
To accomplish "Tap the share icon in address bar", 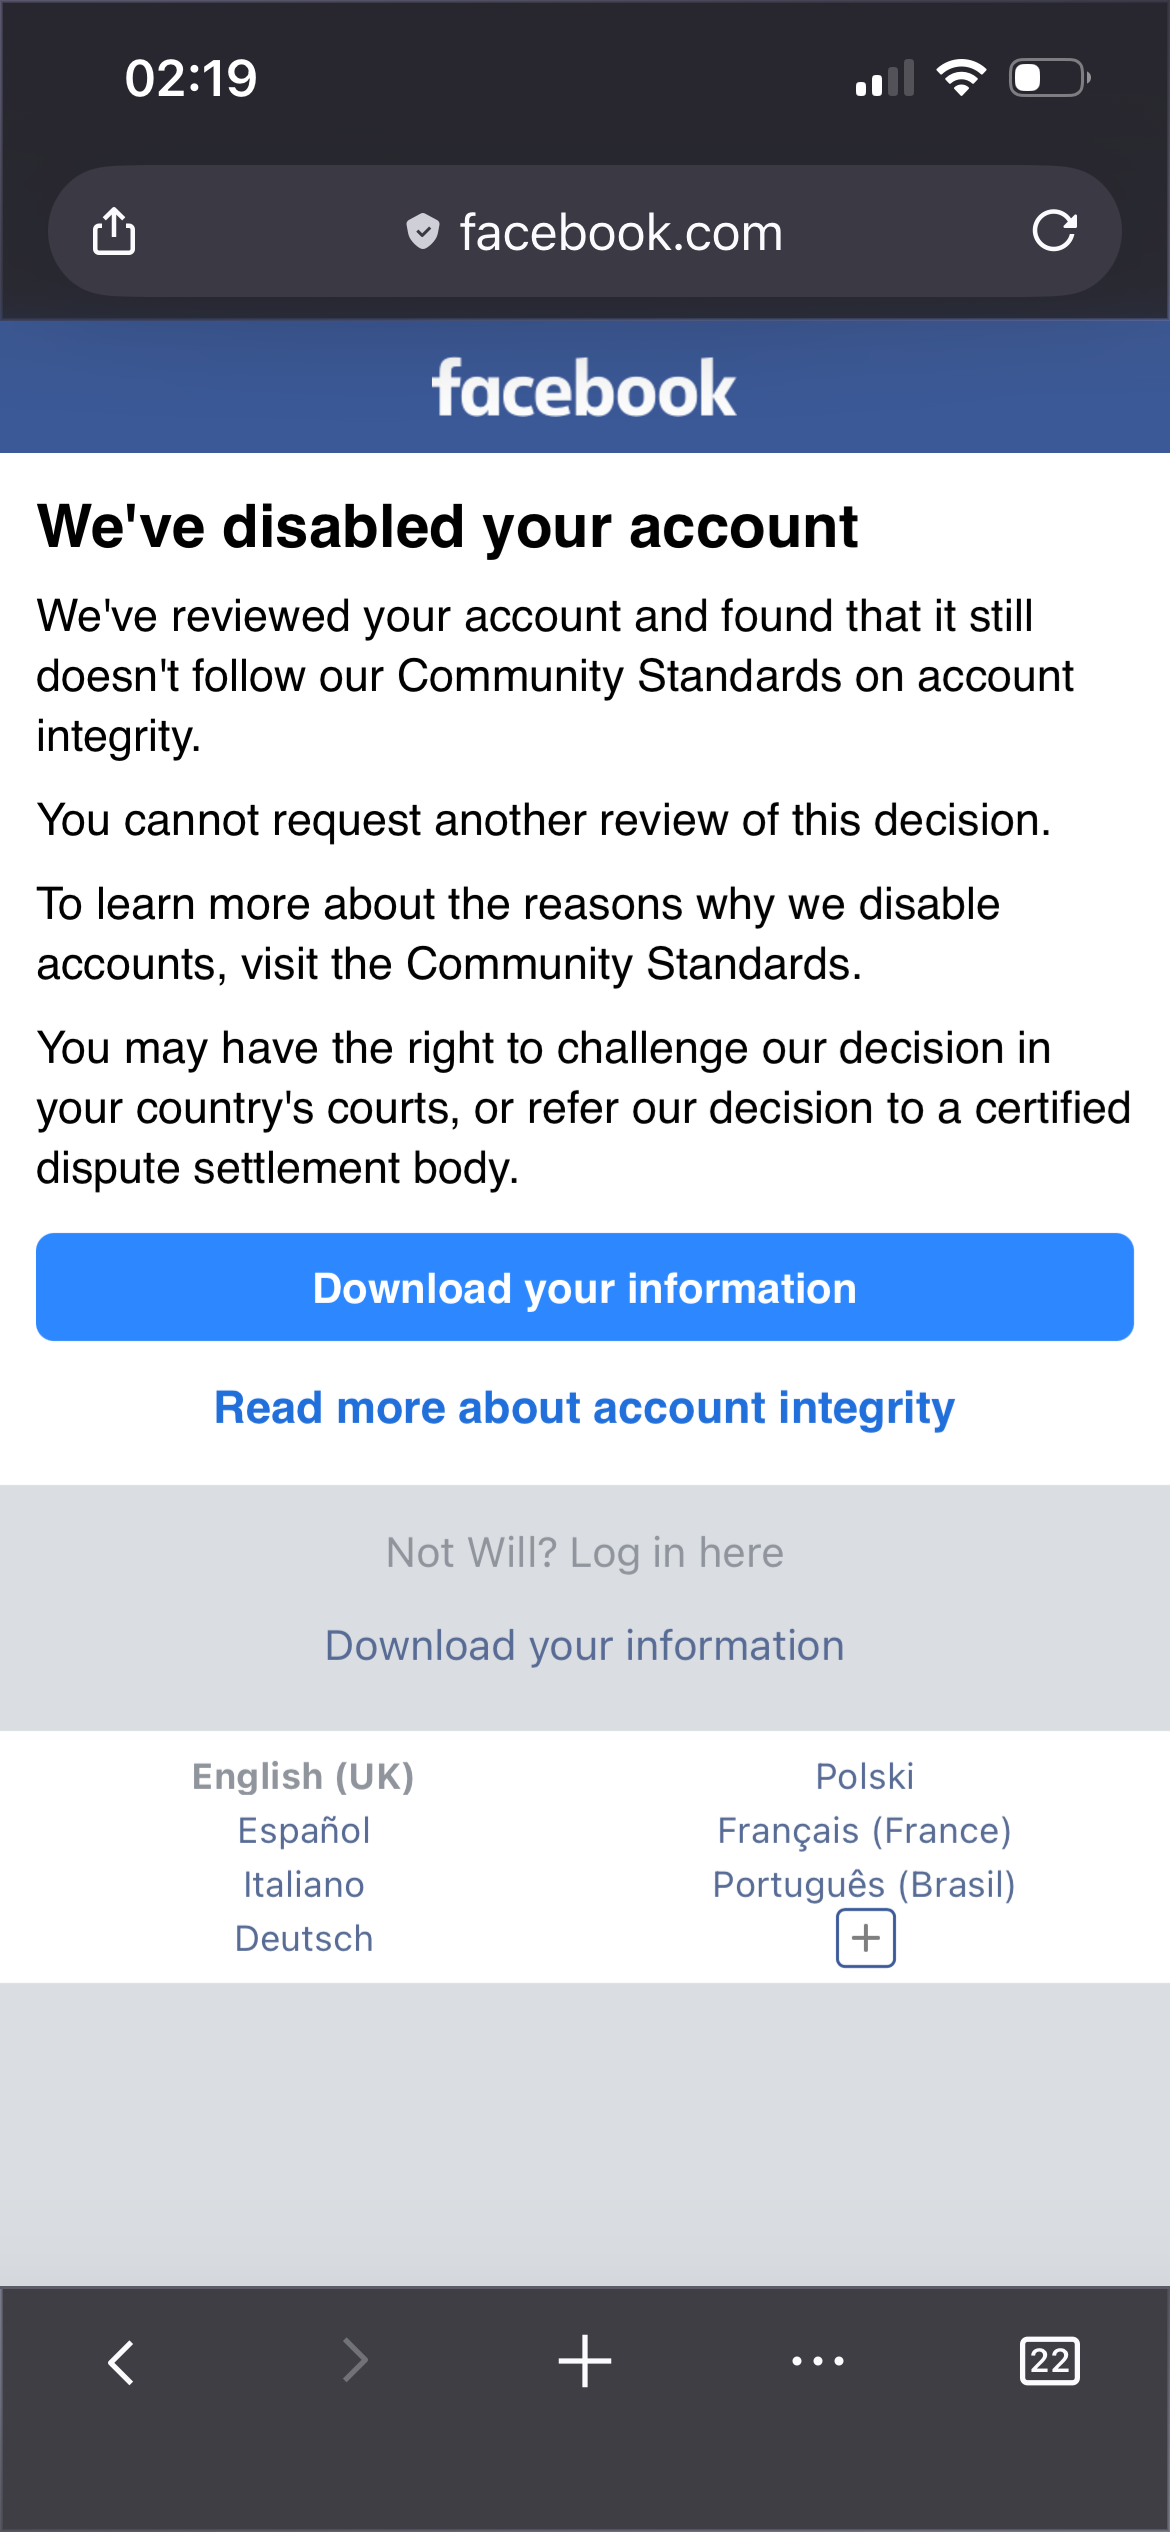I will click(115, 230).
